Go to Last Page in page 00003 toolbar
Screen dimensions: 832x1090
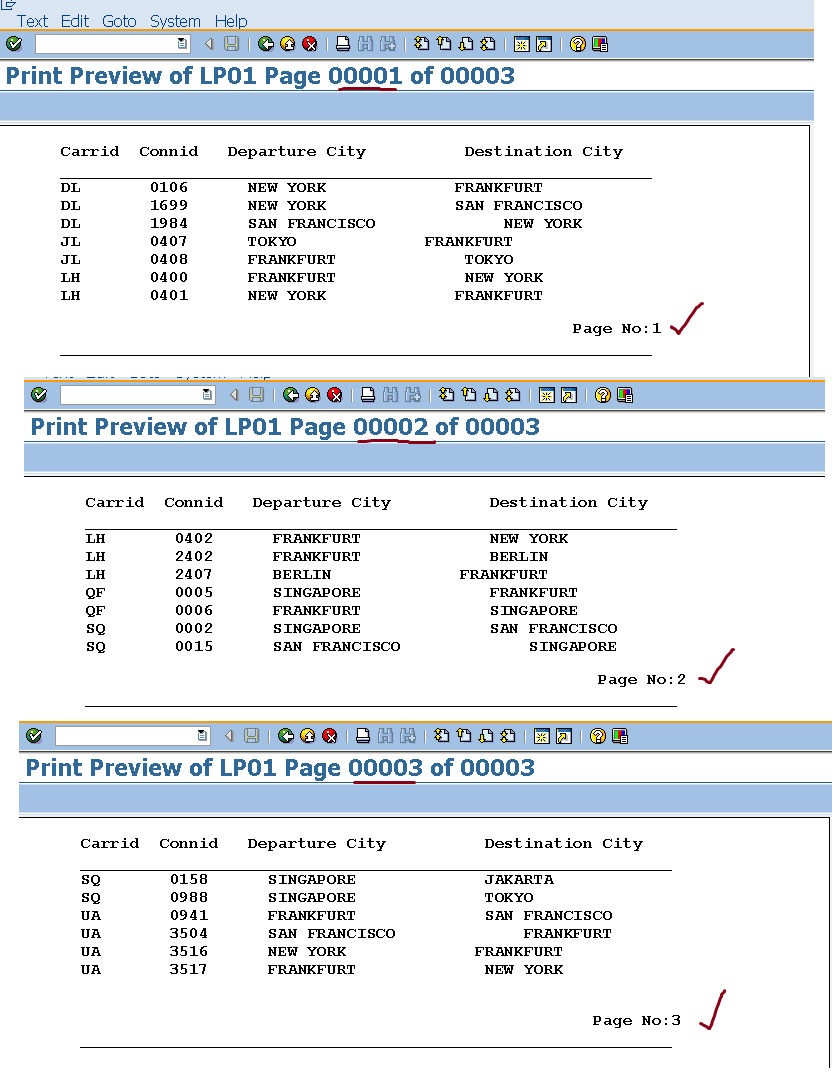tap(508, 736)
